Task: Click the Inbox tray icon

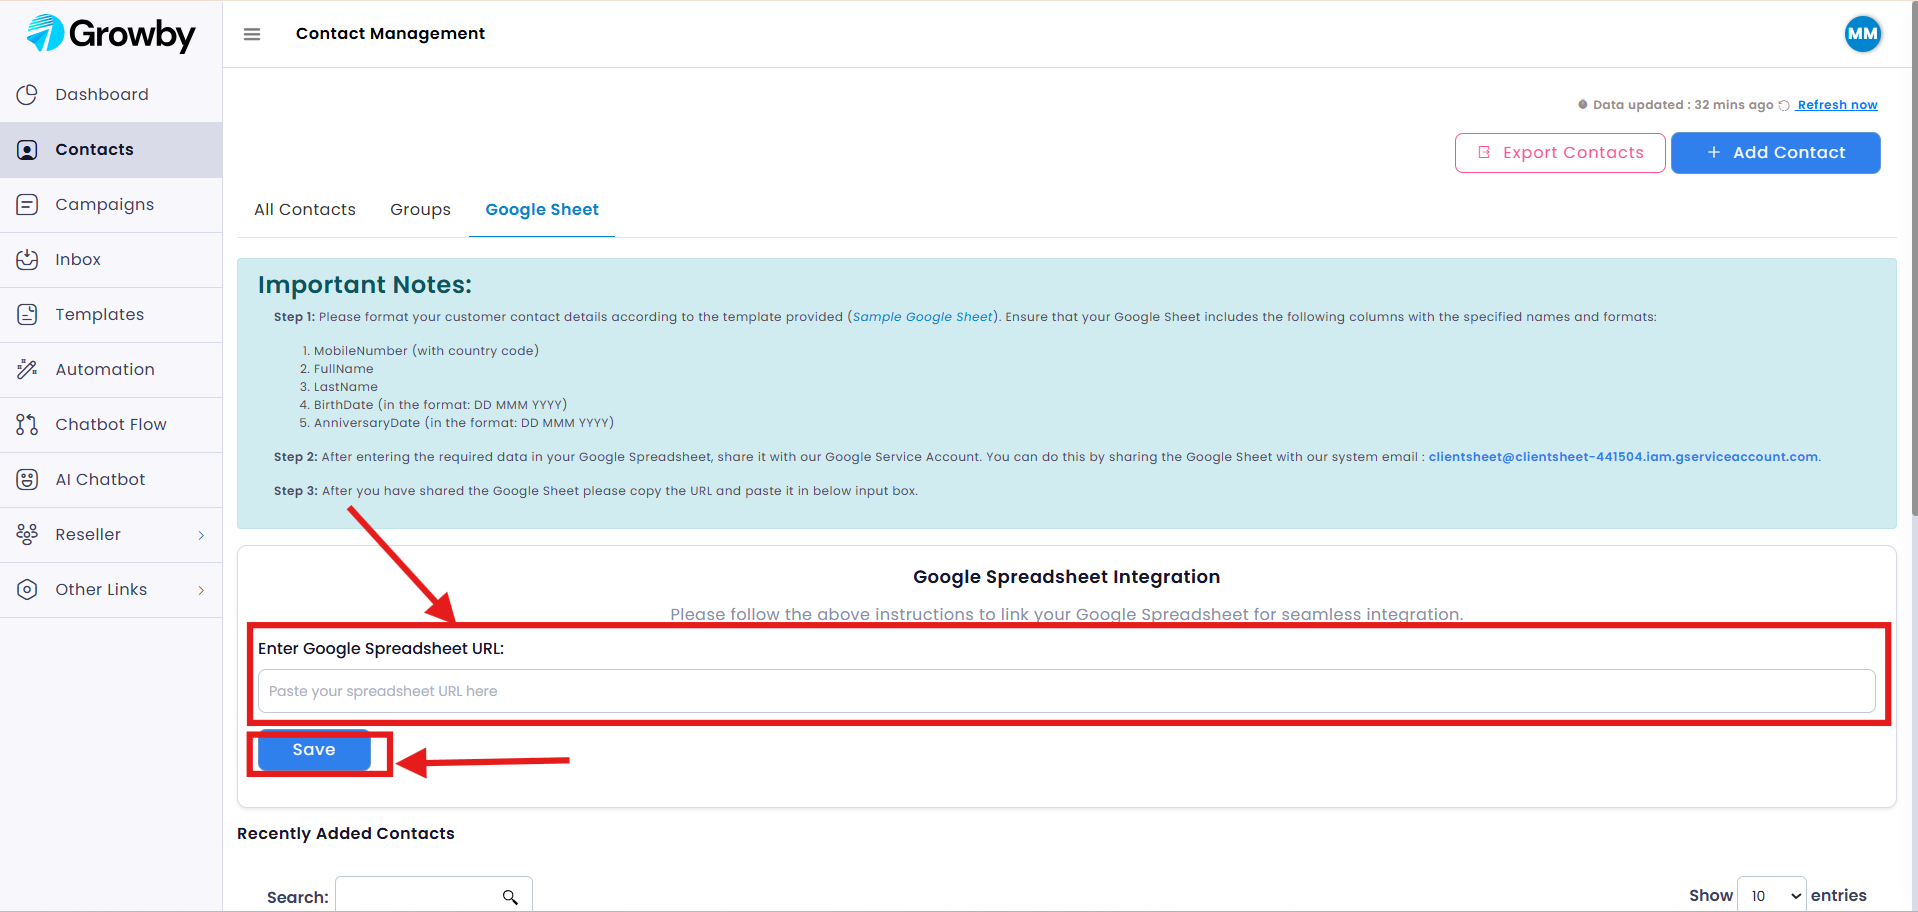Action: click(x=27, y=260)
